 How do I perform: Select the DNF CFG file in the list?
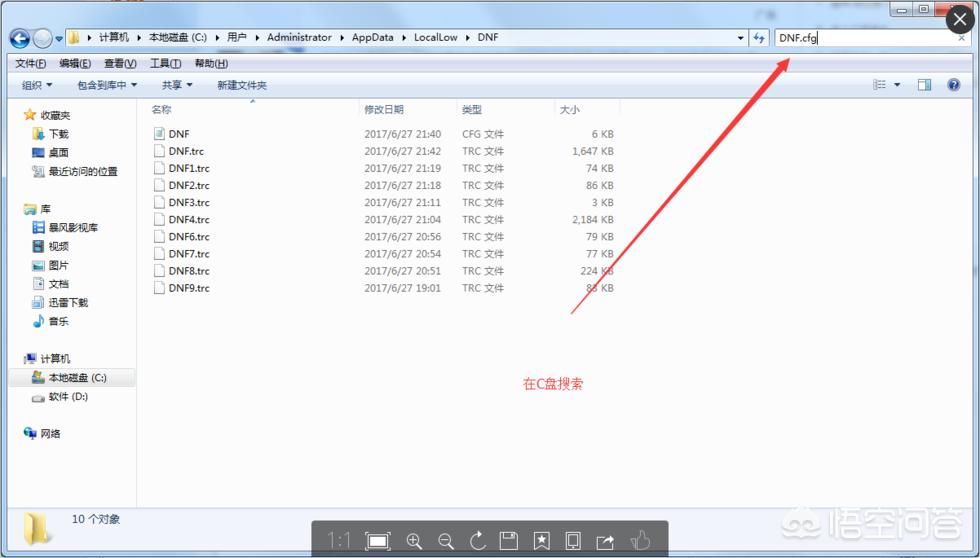[178, 134]
